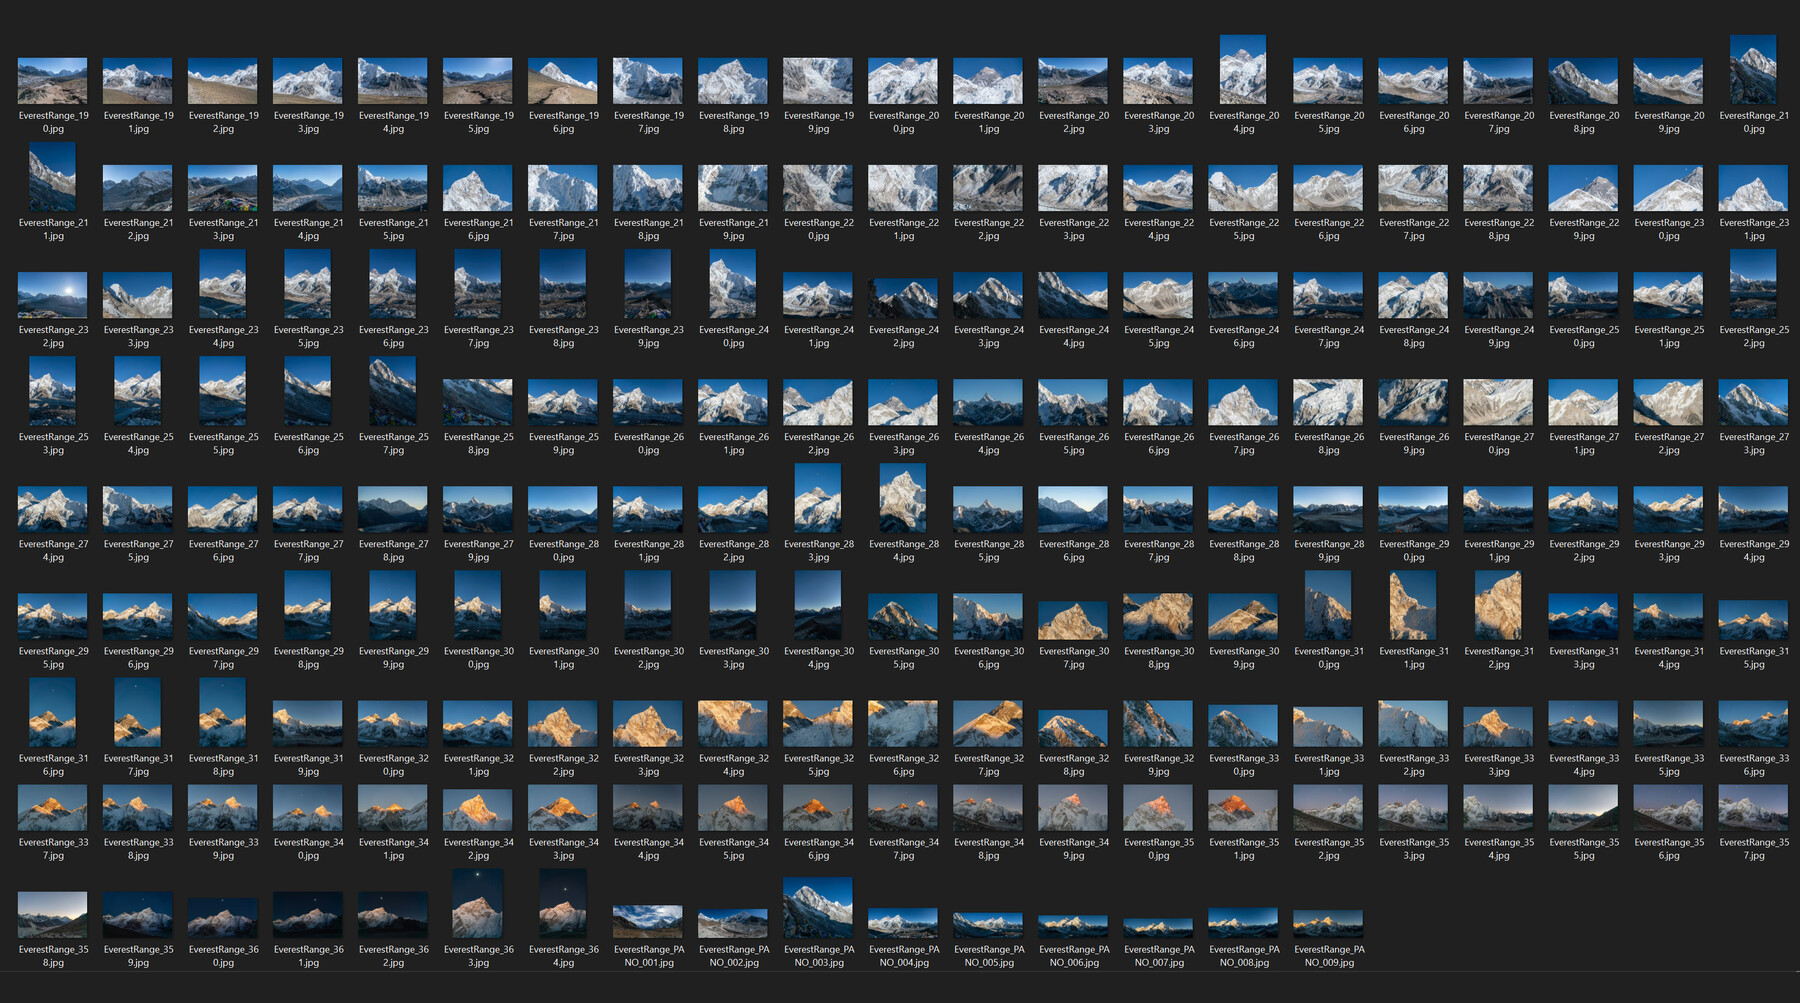Select the EverestRange_298.jpg thumbnail

coord(308,605)
